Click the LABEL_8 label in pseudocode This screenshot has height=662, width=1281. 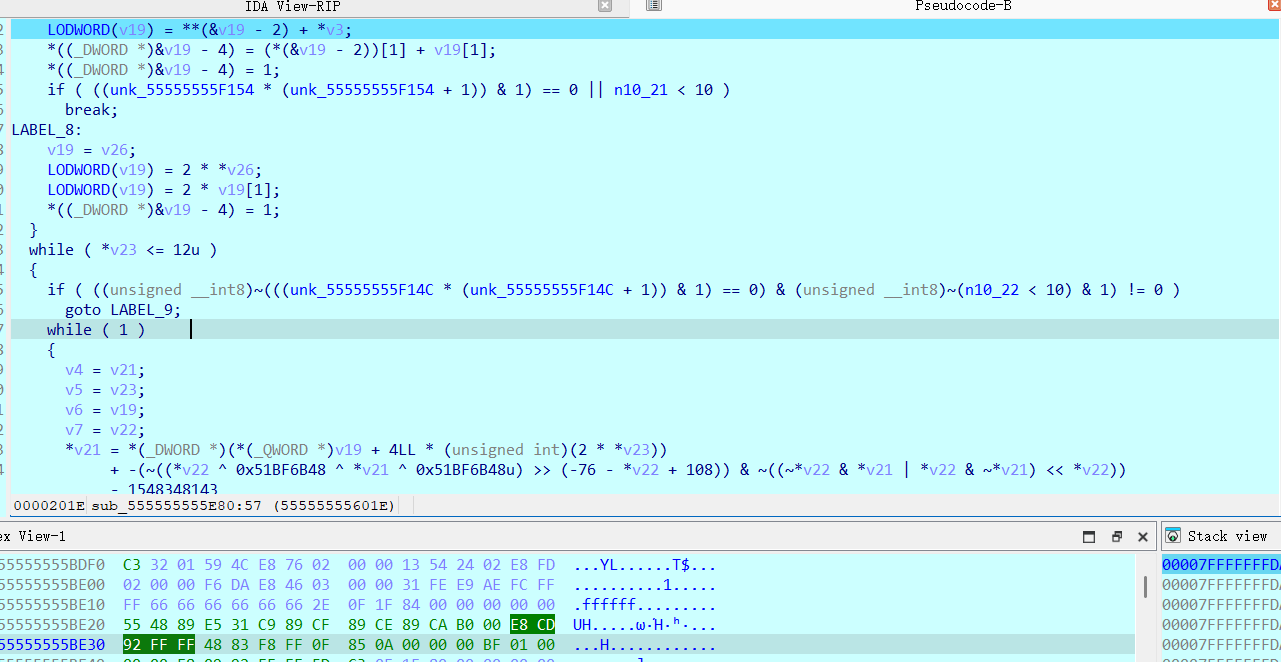point(46,130)
